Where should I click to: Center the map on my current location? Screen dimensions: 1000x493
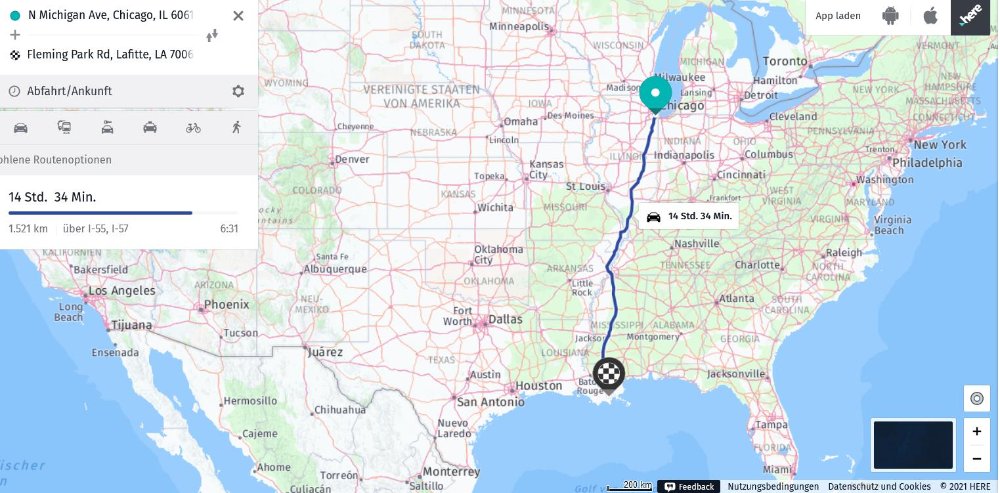(x=976, y=399)
